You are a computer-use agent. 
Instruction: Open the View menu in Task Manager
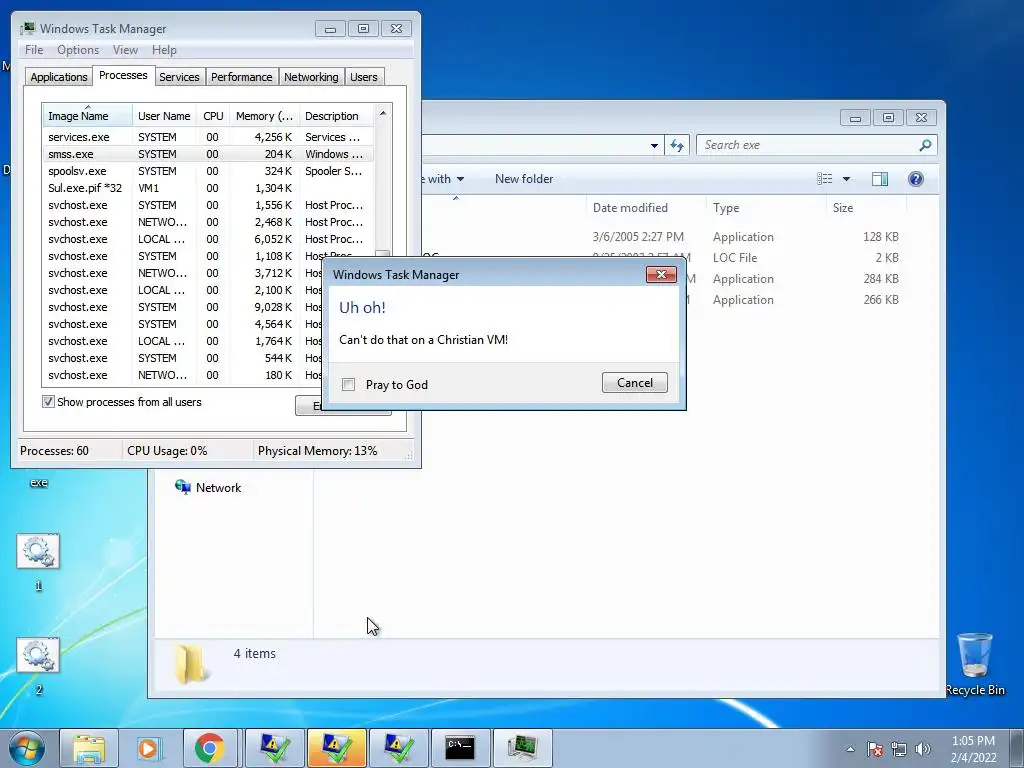click(125, 50)
